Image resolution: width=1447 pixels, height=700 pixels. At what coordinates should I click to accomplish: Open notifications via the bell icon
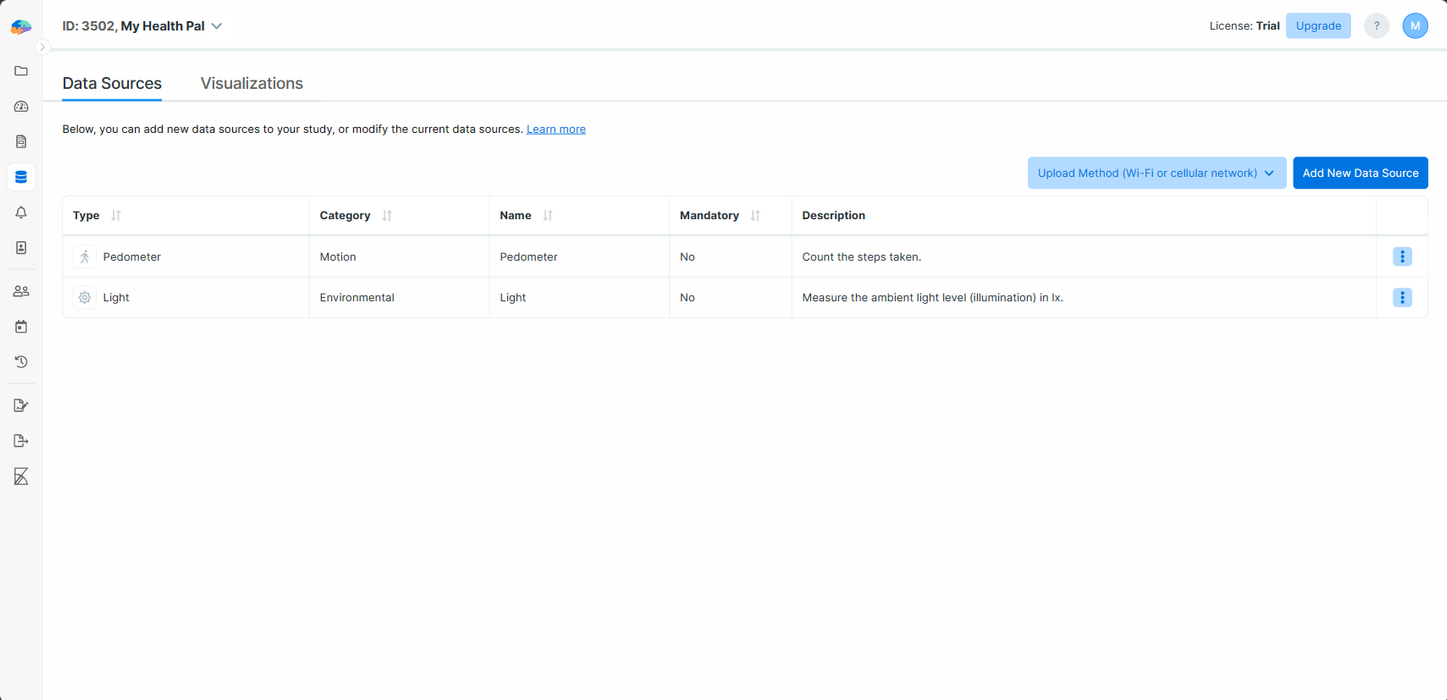[21, 211]
